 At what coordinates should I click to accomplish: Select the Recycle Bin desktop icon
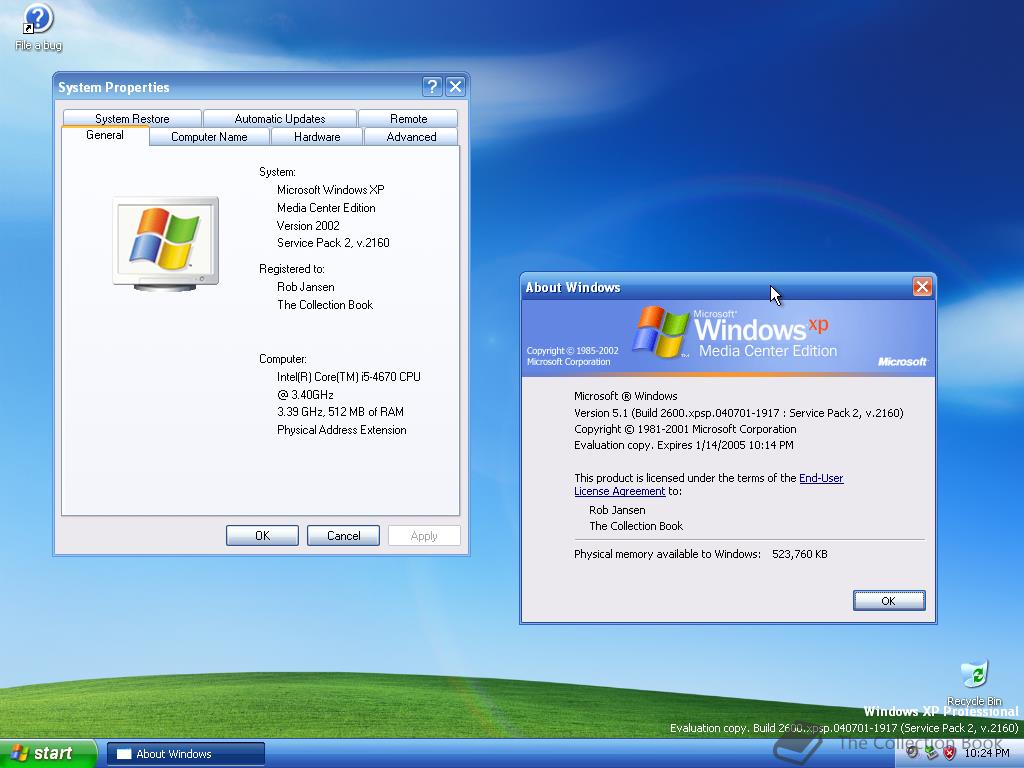pyautogui.click(x=974, y=682)
